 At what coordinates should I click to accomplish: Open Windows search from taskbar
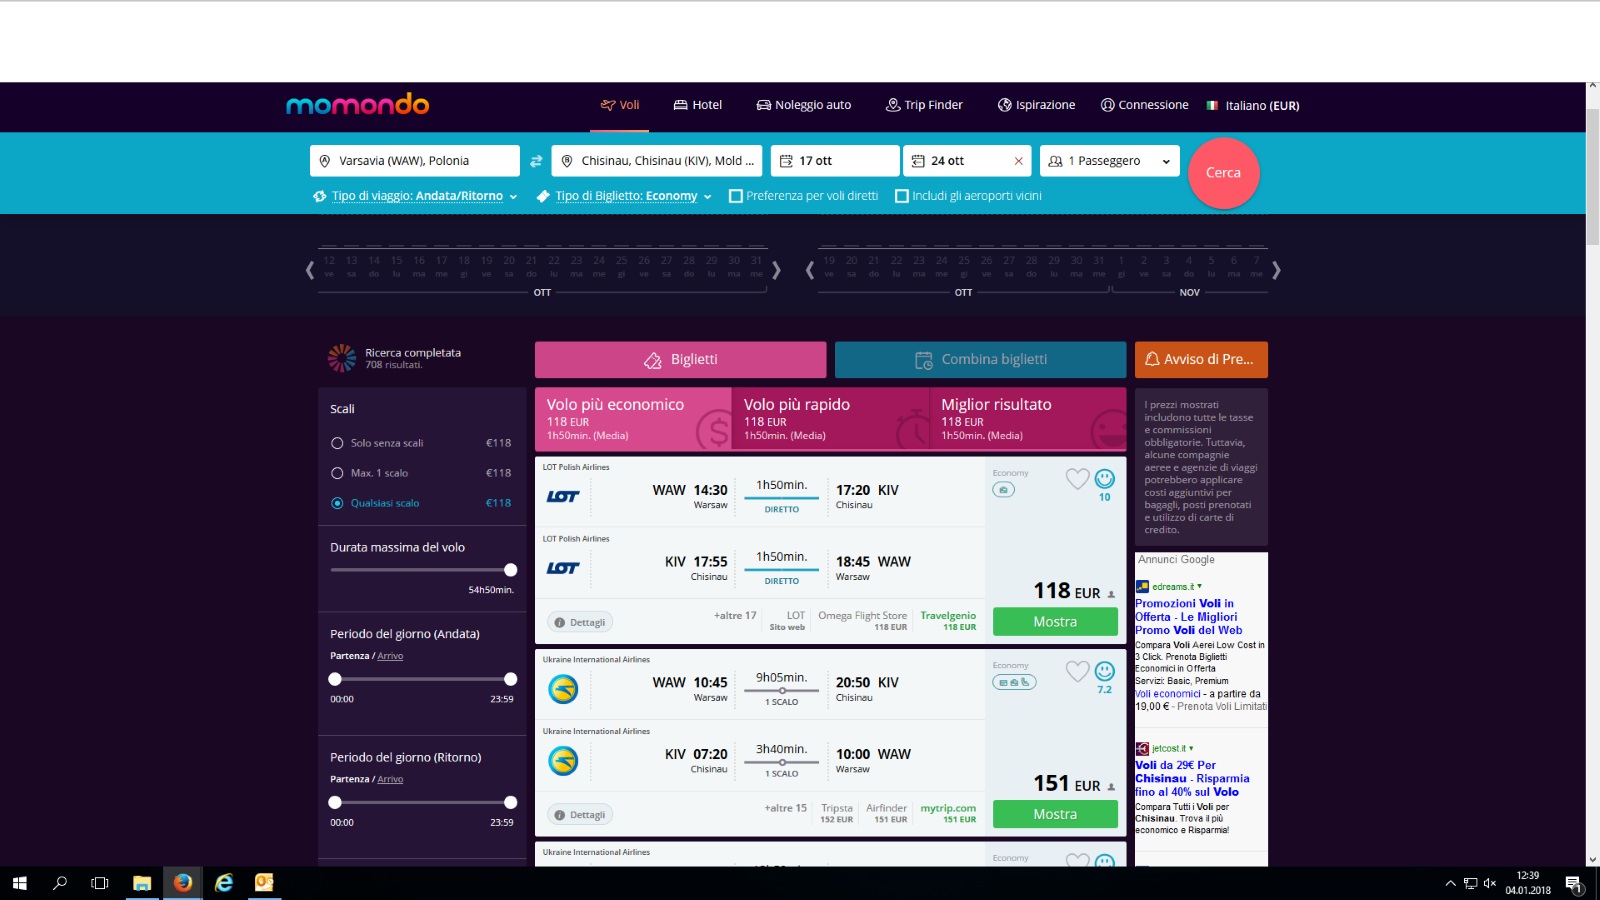[x=60, y=883]
